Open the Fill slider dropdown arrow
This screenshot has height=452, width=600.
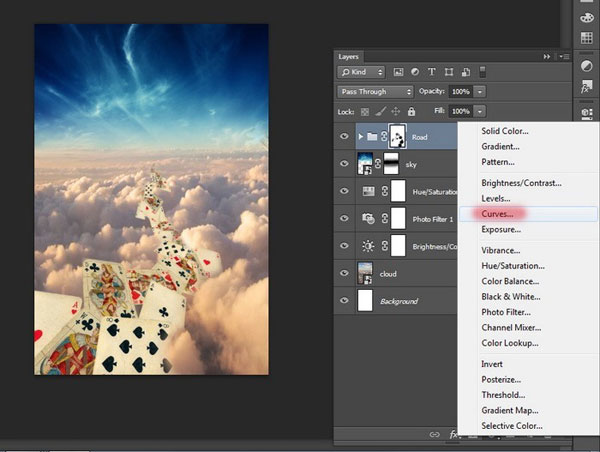tap(479, 111)
